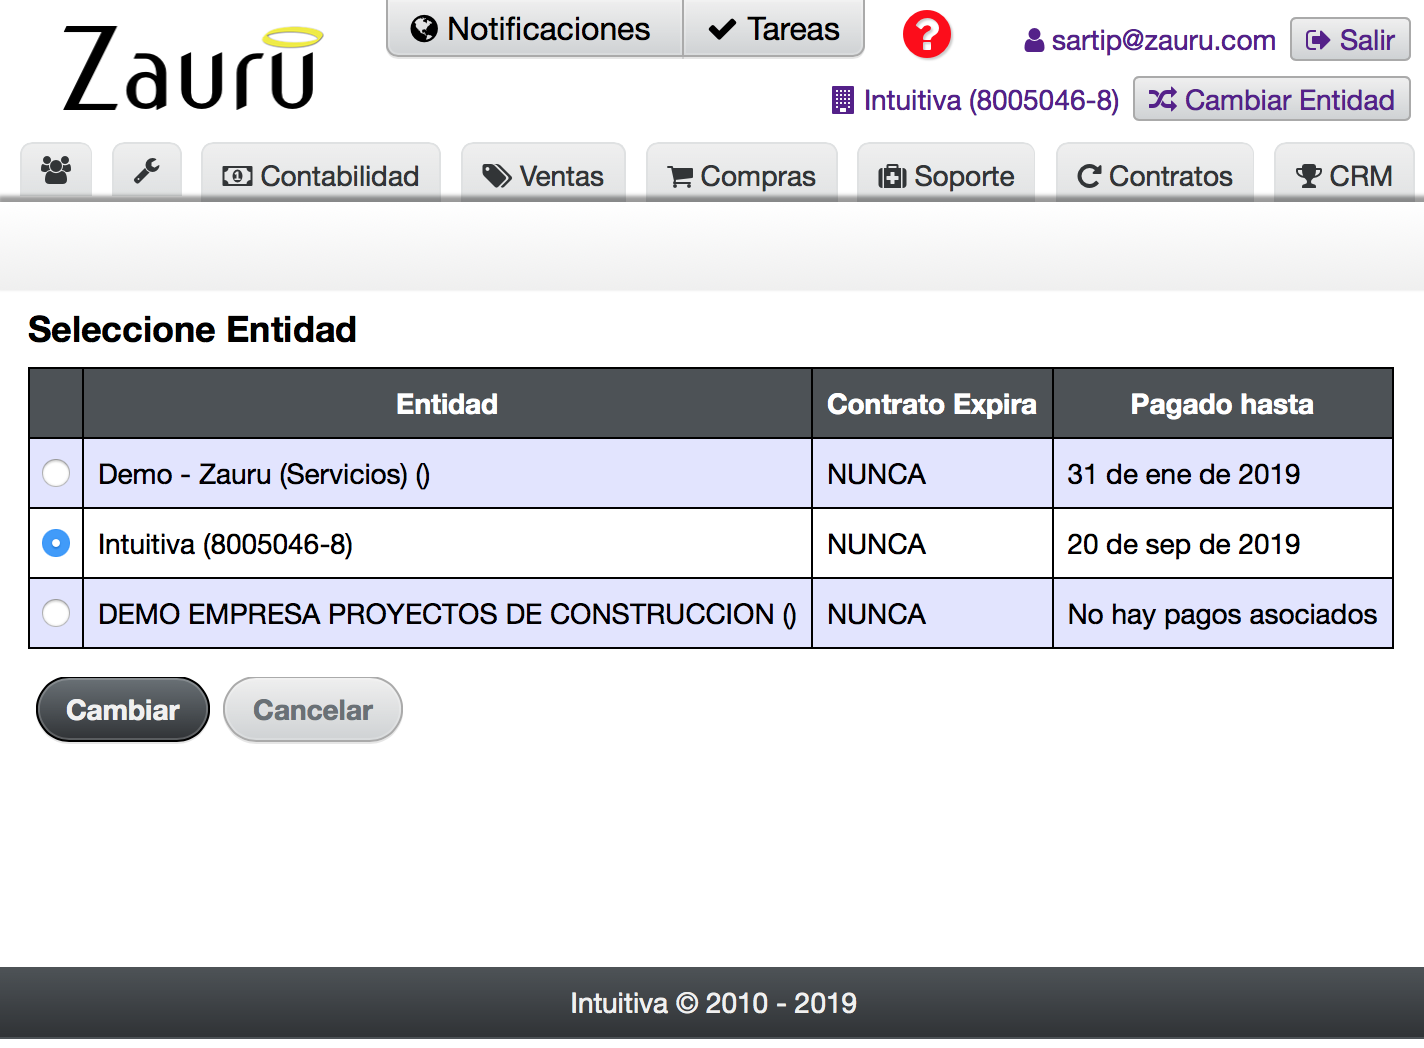Image resolution: width=1424 pixels, height=1048 pixels.
Task: Open the Soporte tab
Action: click(x=946, y=175)
